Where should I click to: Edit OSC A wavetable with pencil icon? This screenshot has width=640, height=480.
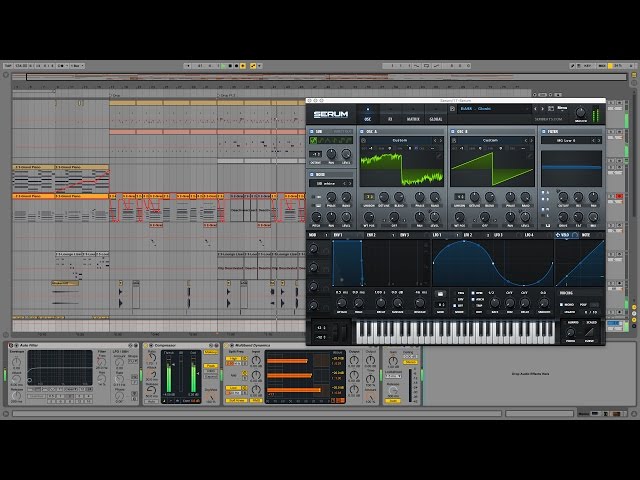tap(439, 156)
